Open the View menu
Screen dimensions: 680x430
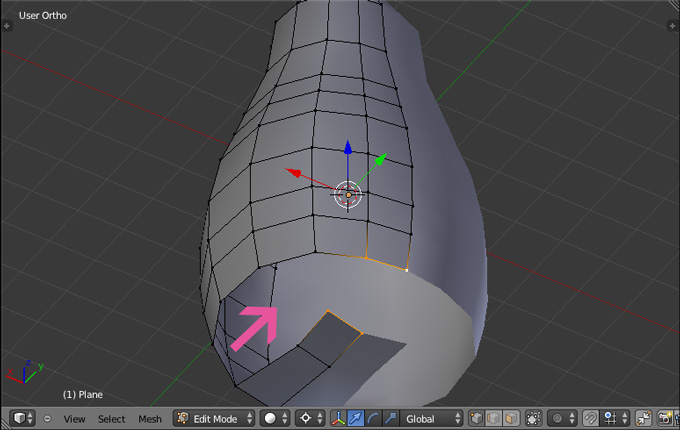pos(74,419)
